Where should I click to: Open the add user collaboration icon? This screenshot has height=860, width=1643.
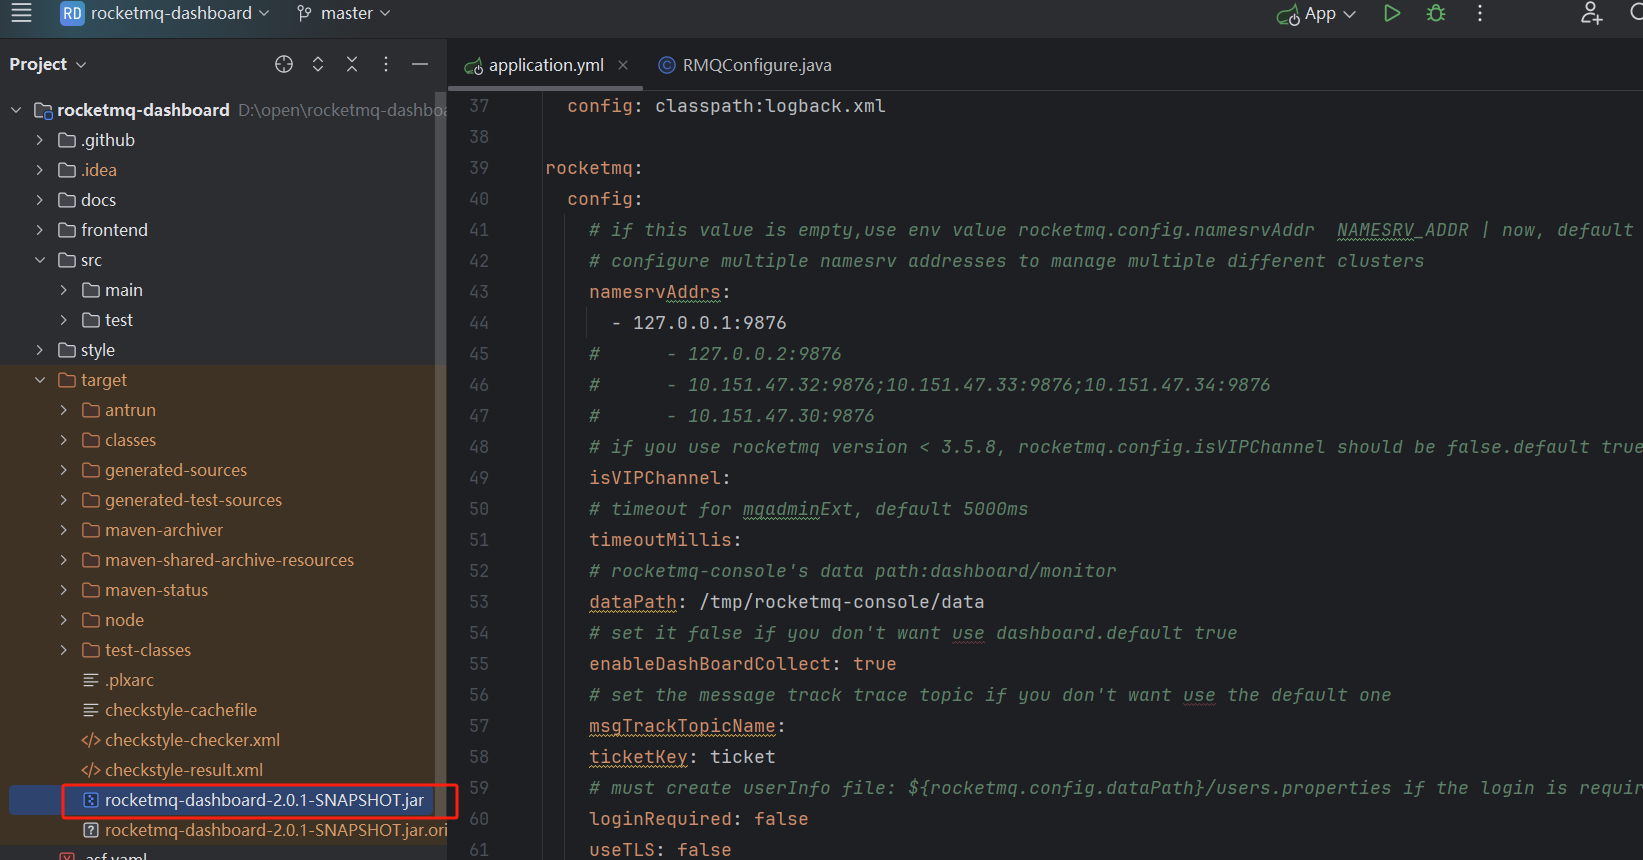(x=1591, y=13)
